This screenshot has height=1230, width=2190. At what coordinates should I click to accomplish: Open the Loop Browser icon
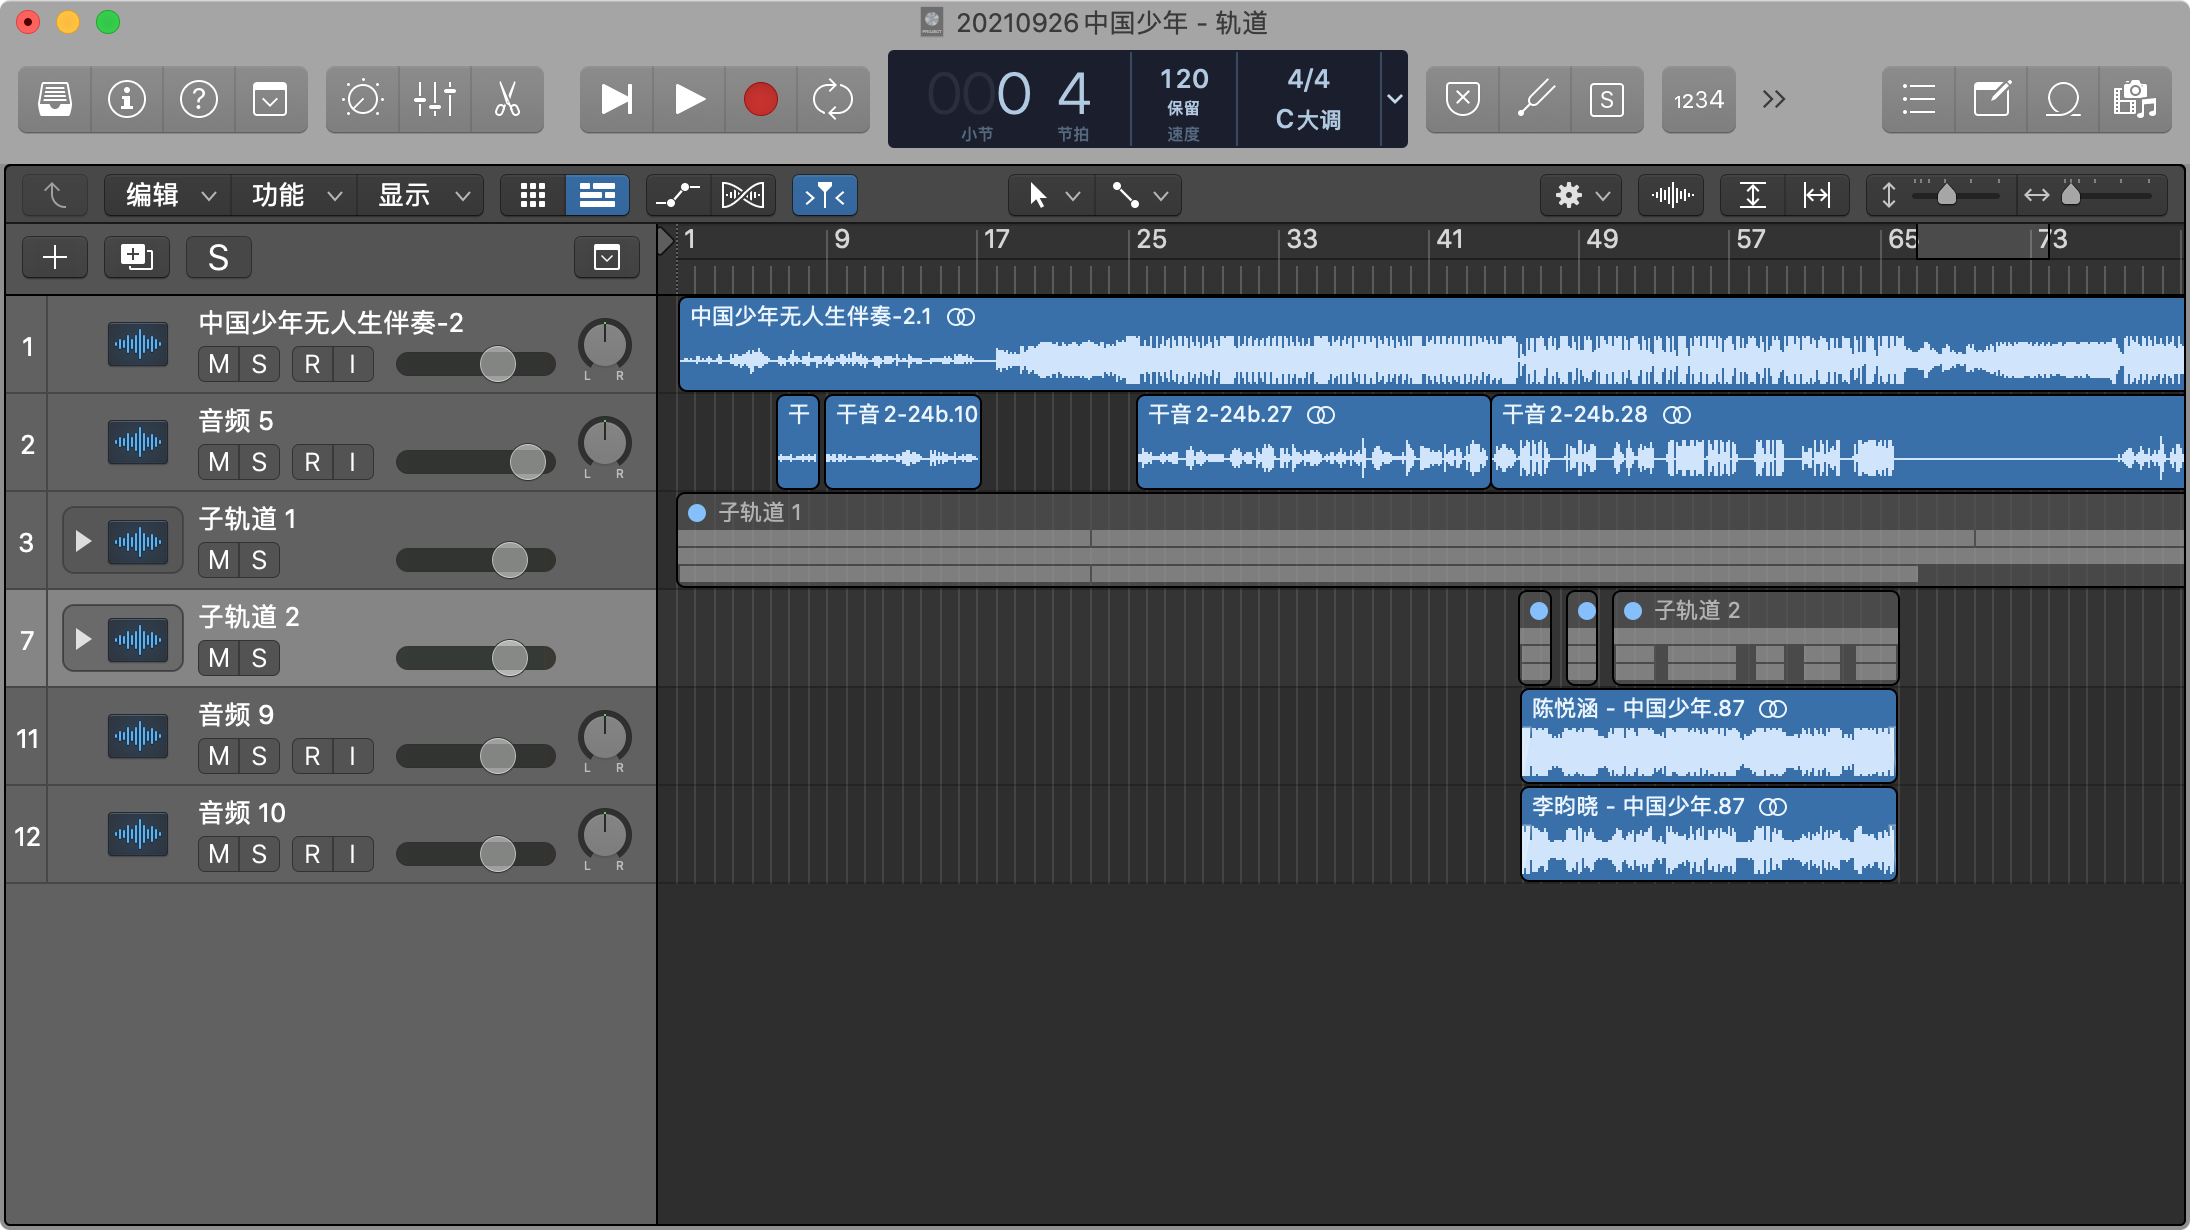(2063, 99)
